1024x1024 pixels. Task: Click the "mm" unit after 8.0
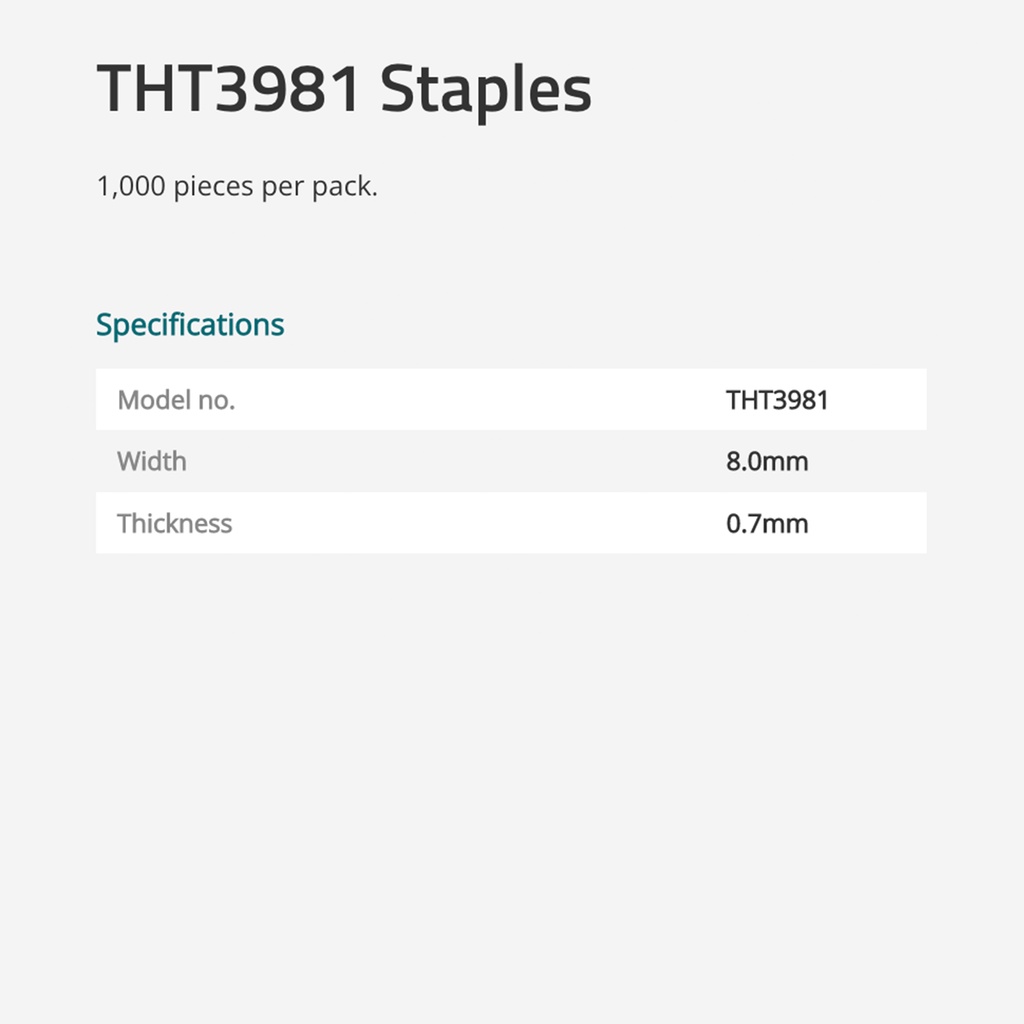point(787,462)
